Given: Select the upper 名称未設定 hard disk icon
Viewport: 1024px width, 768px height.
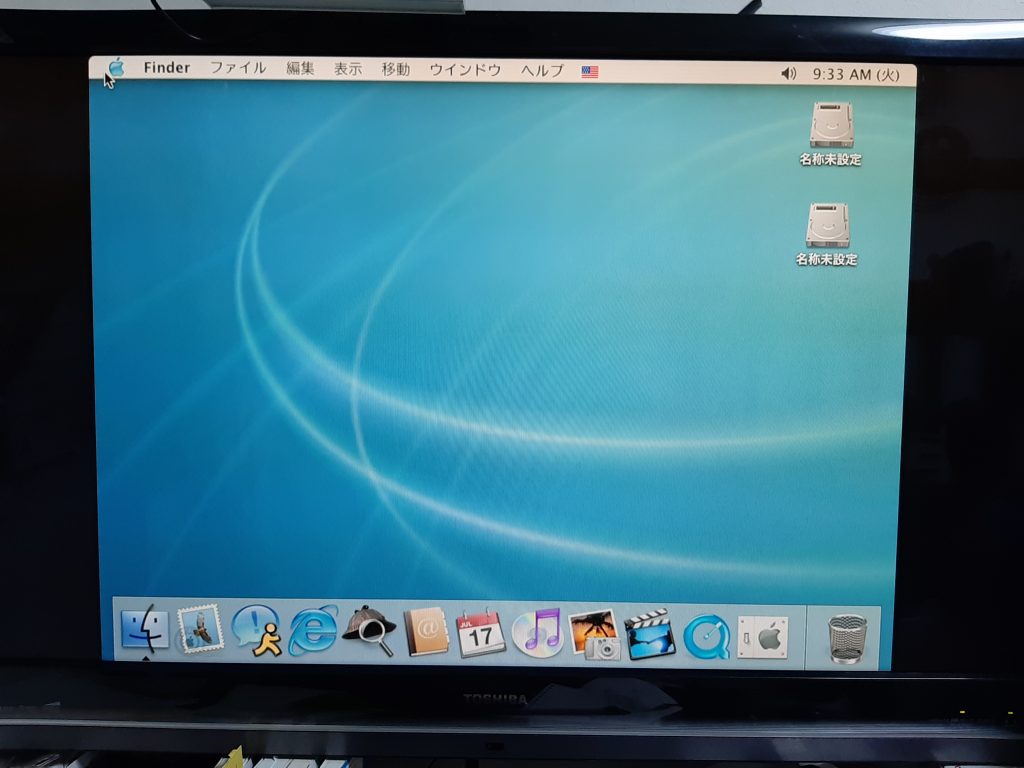Looking at the screenshot, I should [831, 124].
